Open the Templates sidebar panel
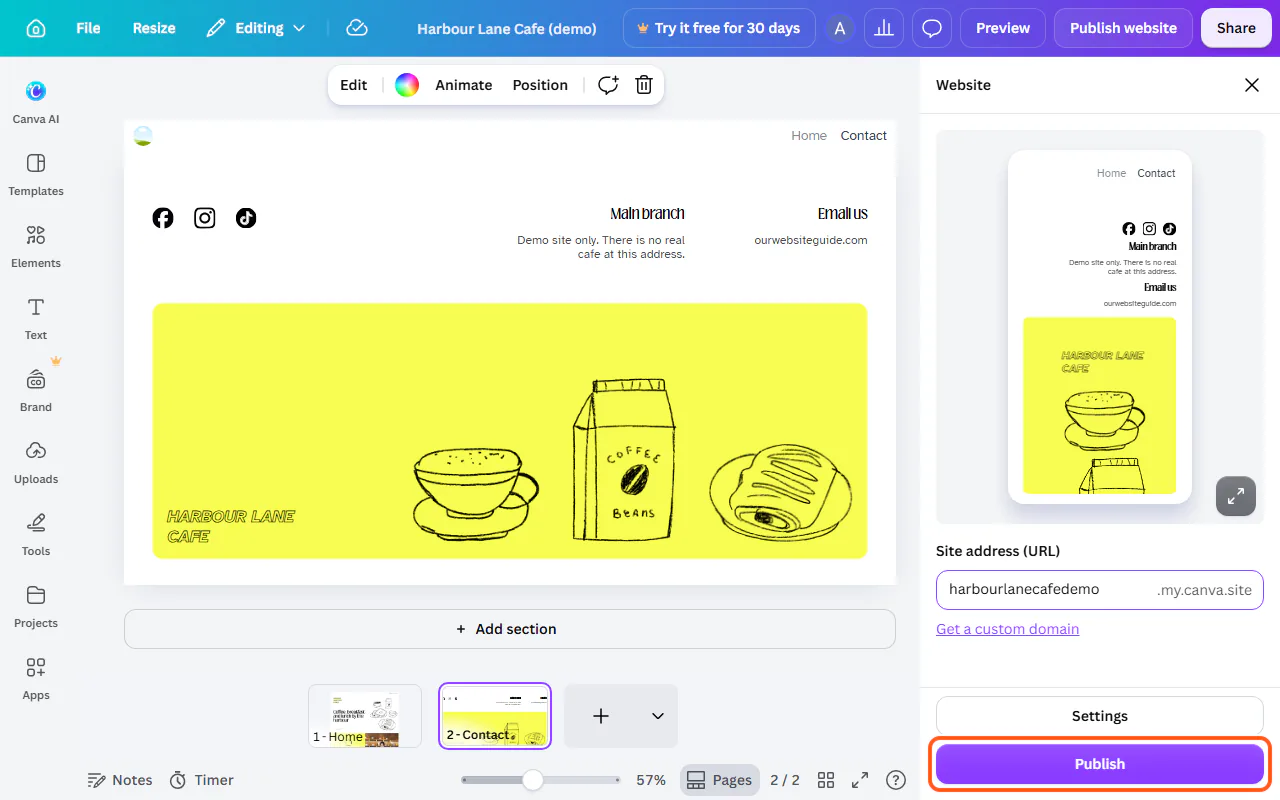 (36, 174)
